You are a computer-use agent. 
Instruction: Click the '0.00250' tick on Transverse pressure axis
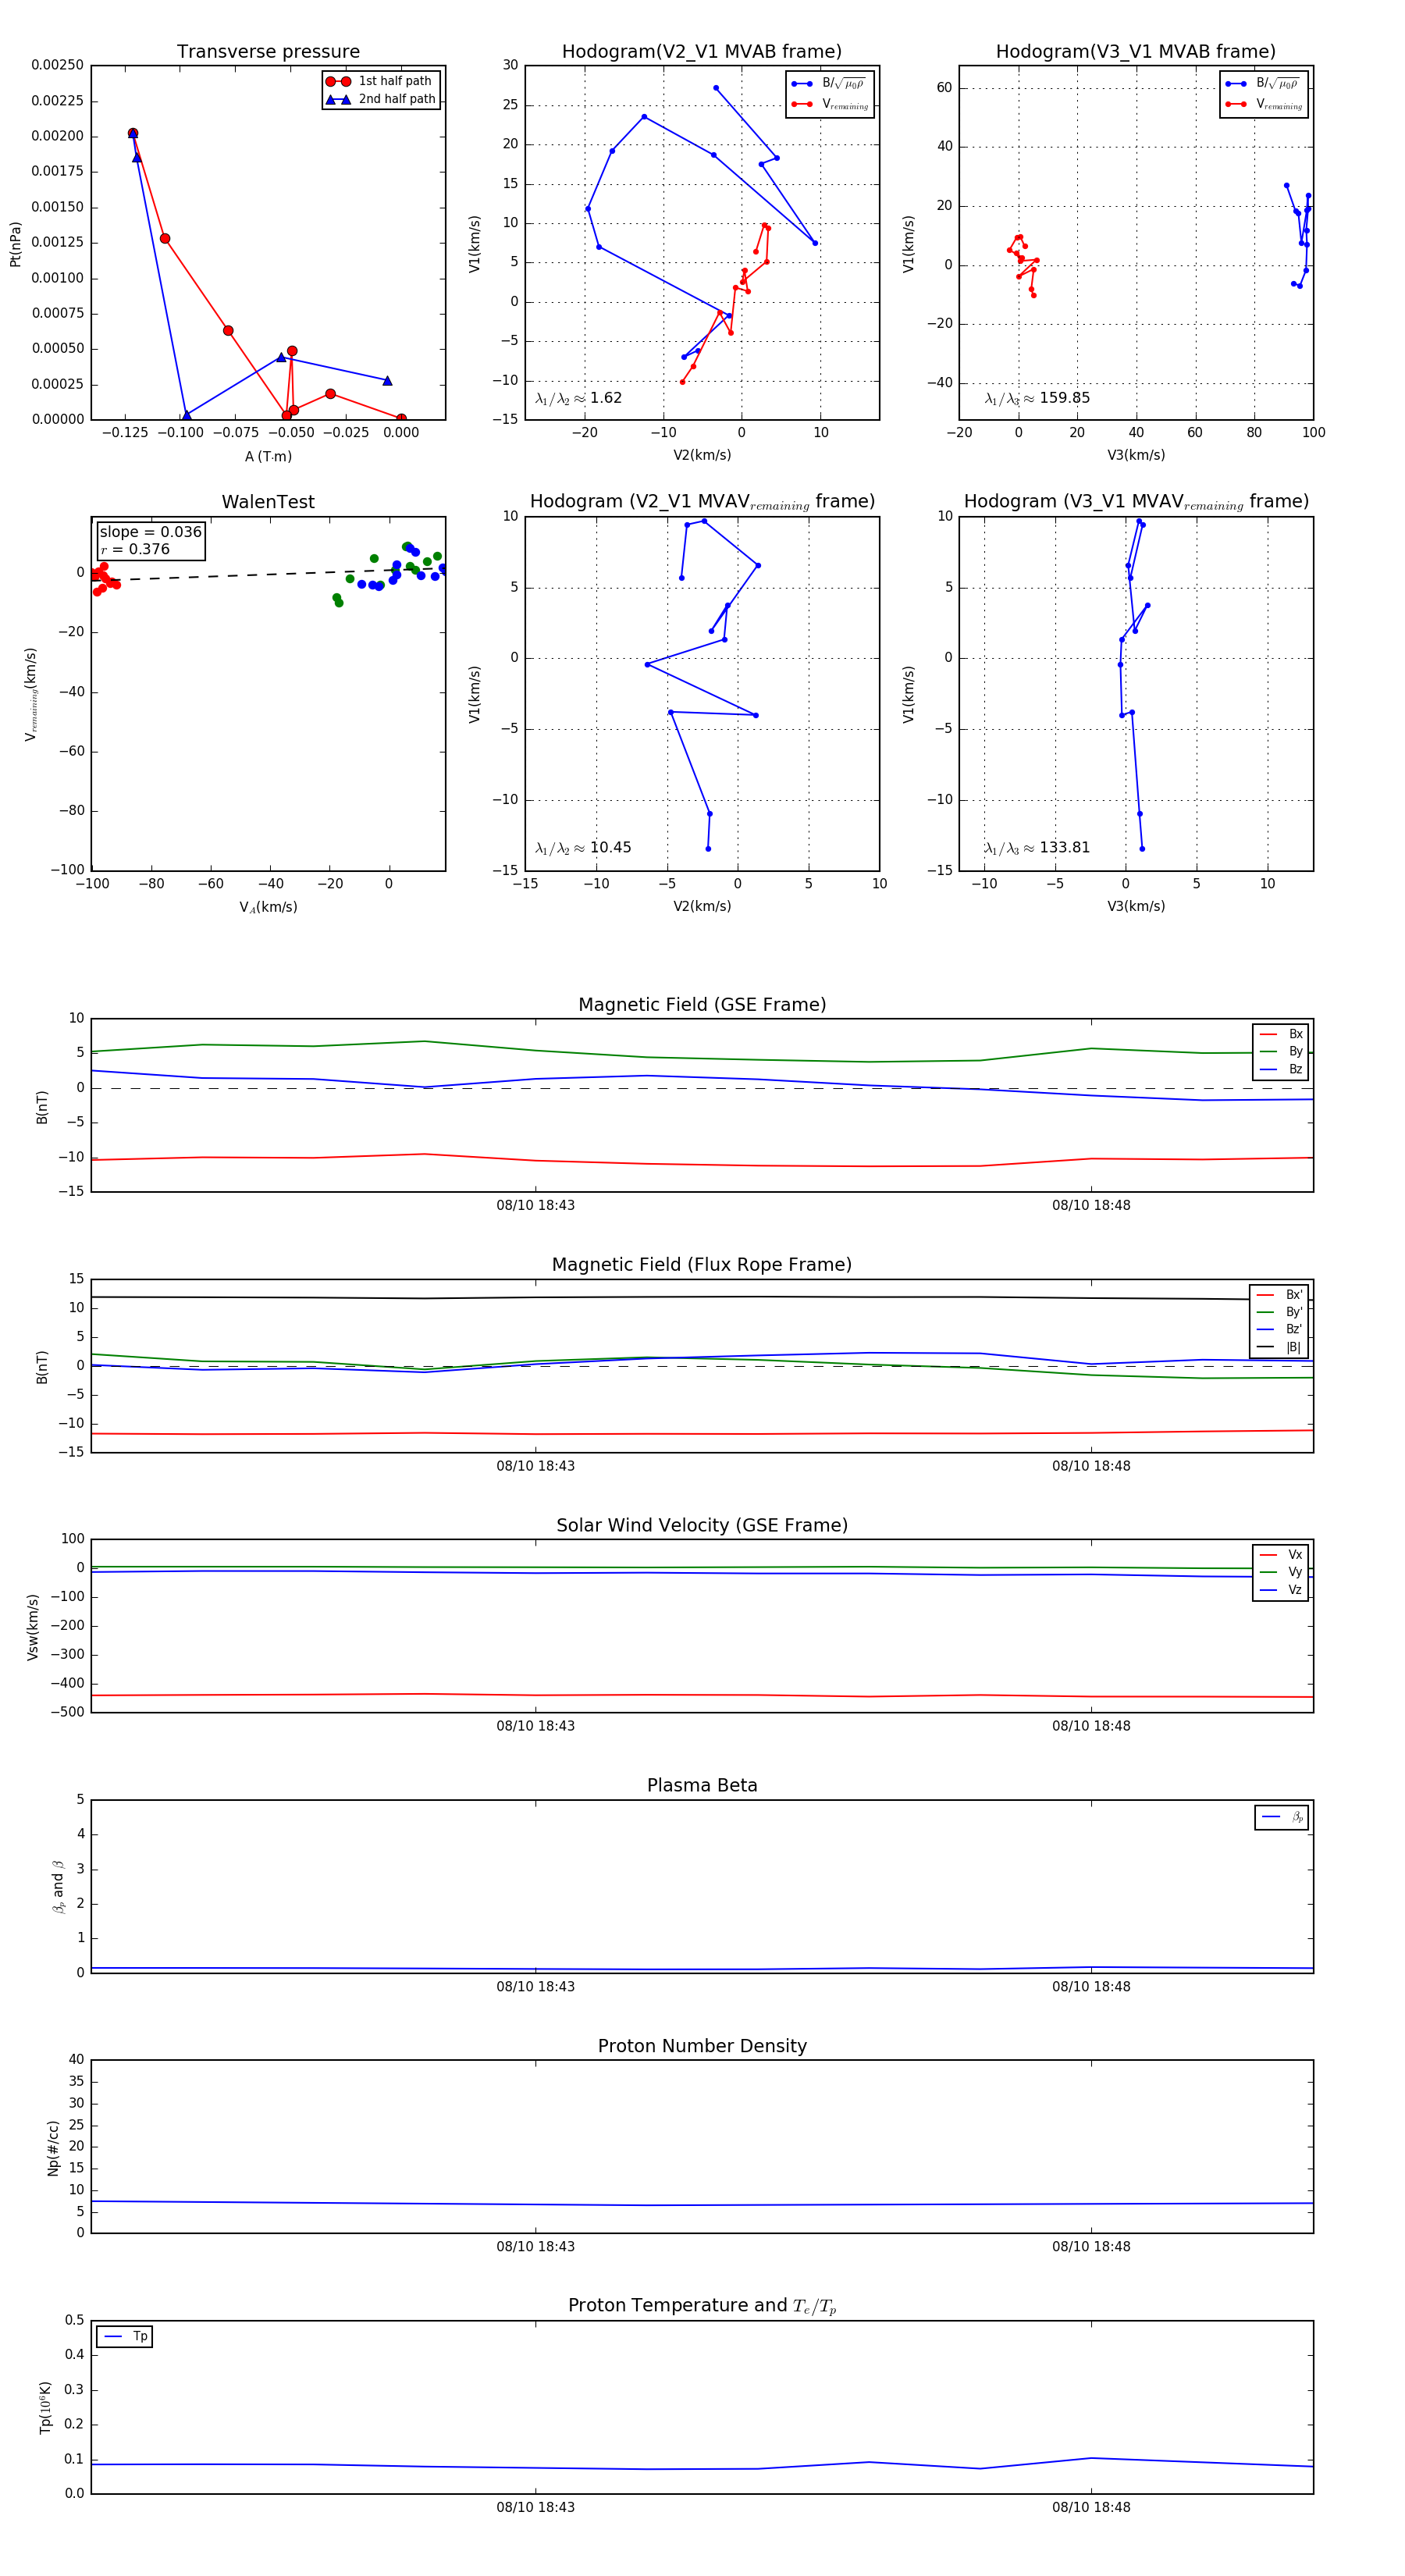tap(57, 65)
